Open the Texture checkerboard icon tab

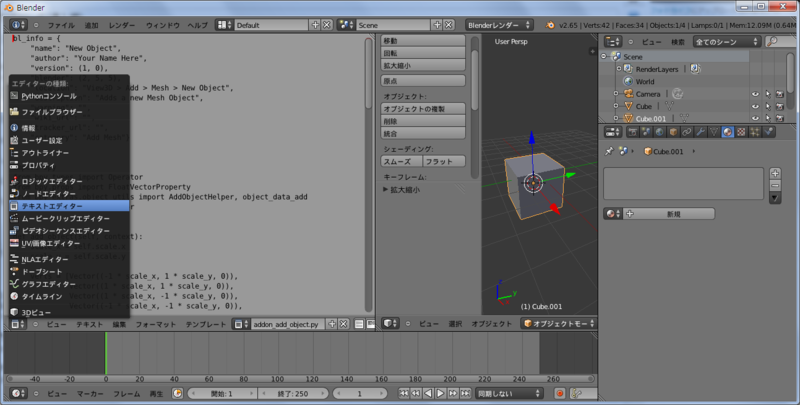point(741,132)
